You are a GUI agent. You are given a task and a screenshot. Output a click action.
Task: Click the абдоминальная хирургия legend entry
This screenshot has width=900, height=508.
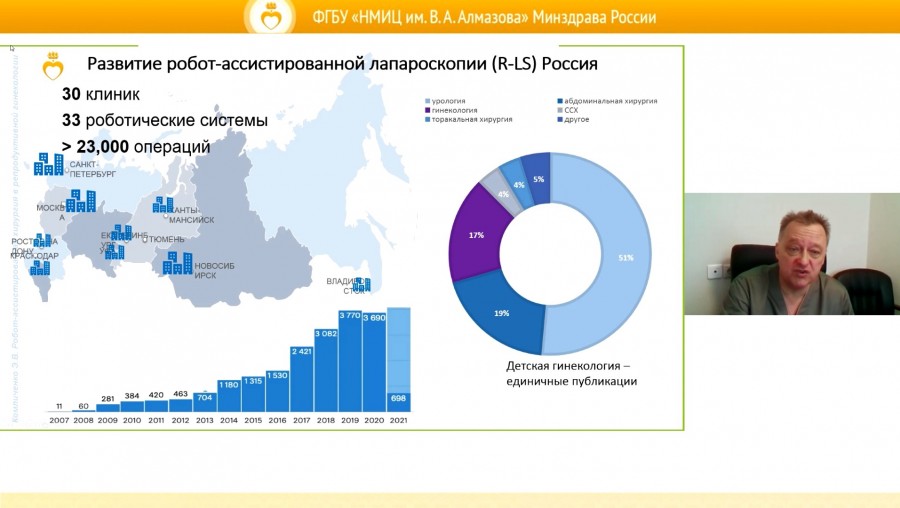coord(610,101)
